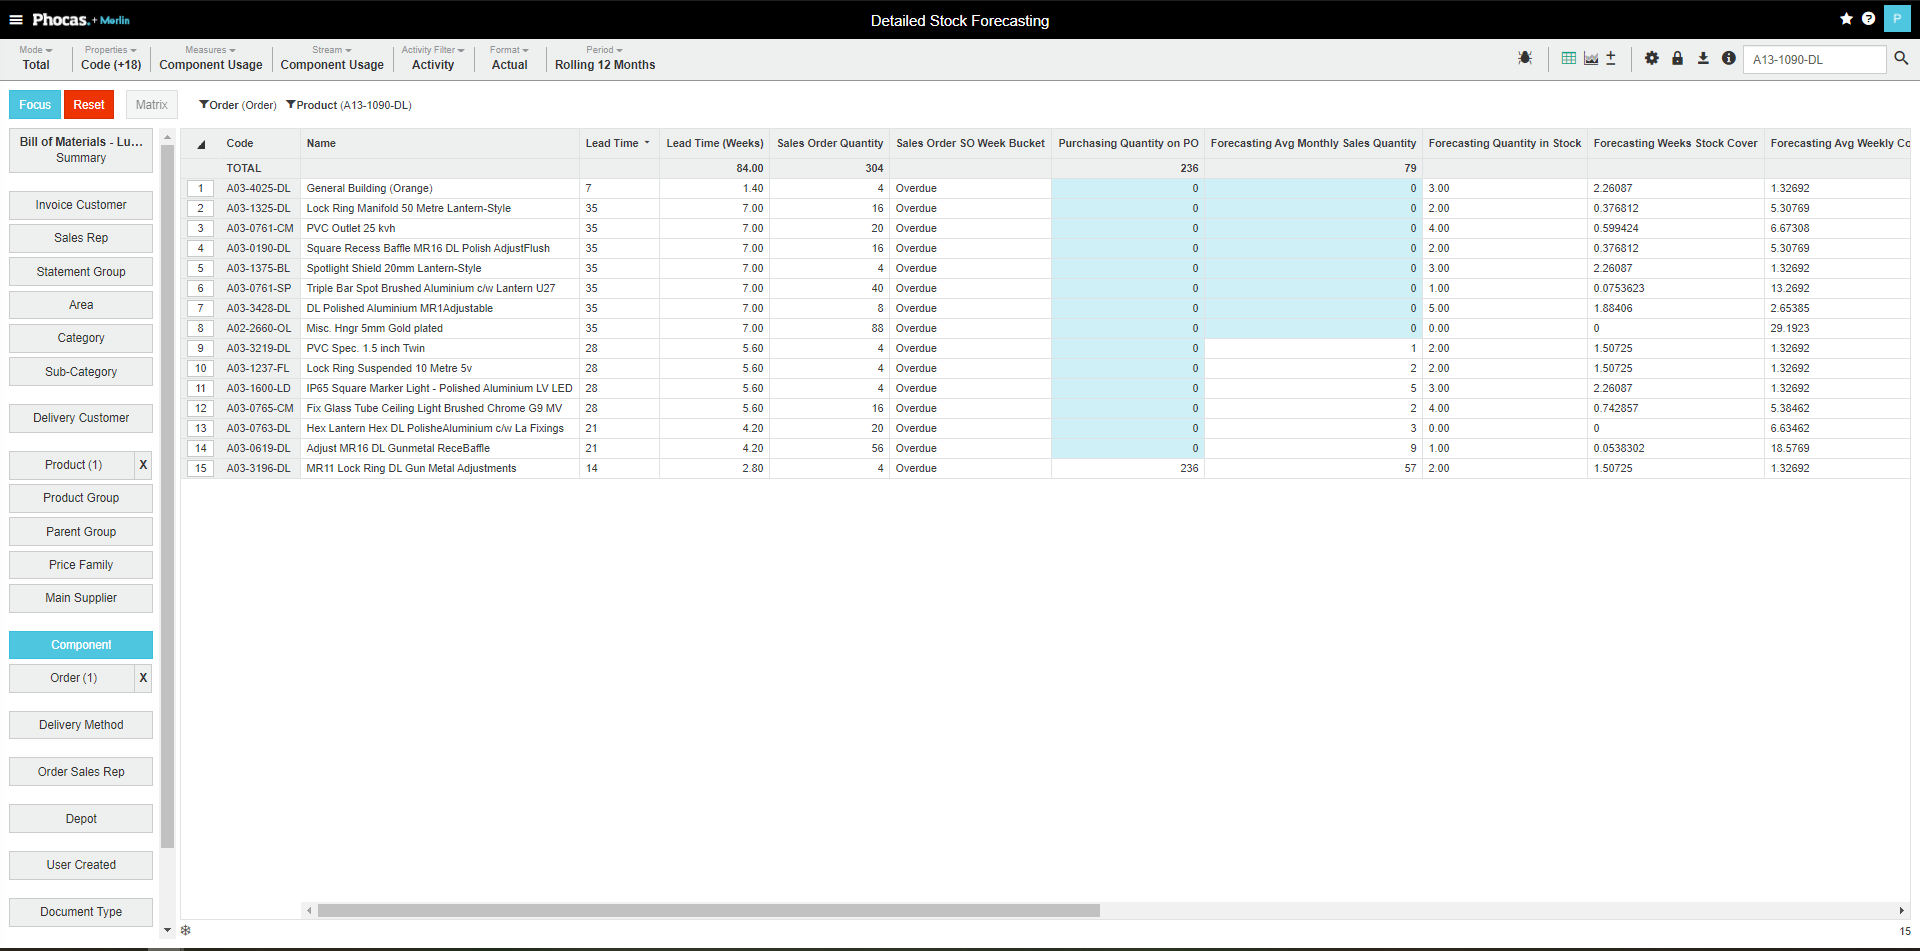1920x951 pixels.
Task: Expand the Period Rolling 12 Months dropdown
Action: pyautogui.click(x=604, y=58)
